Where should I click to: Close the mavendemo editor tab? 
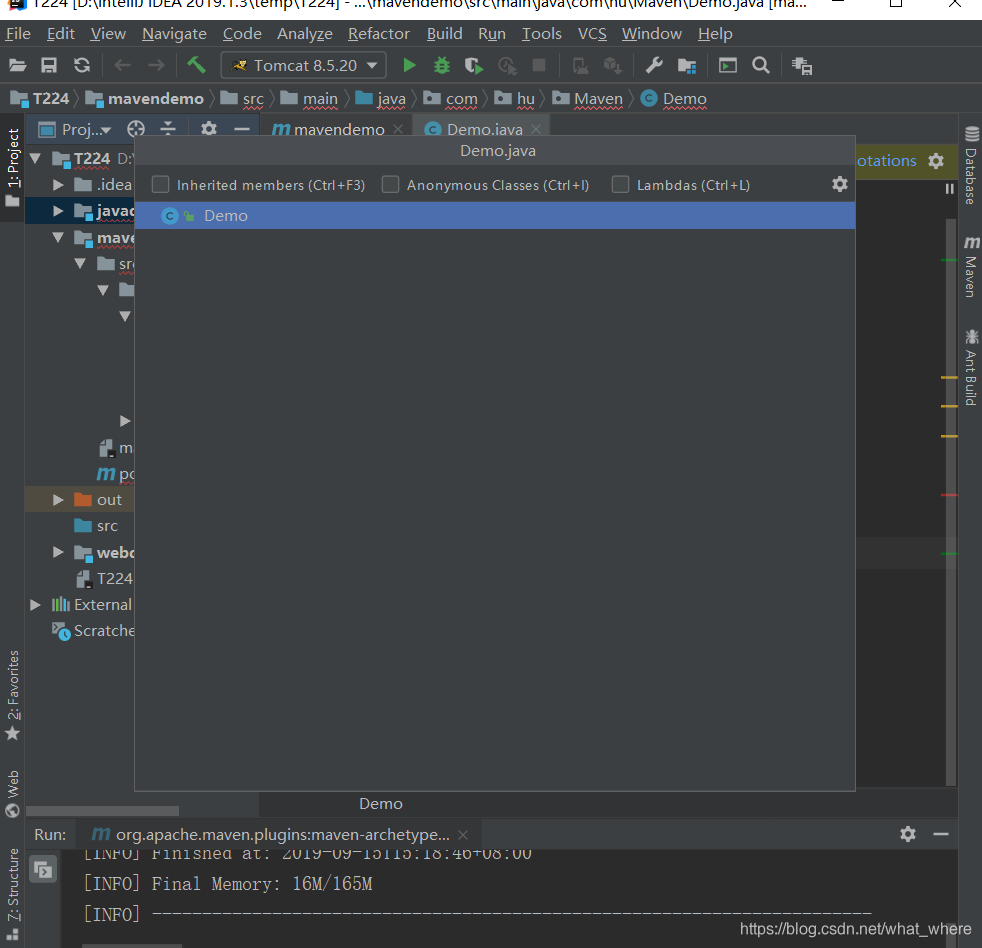(x=398, y=129)
